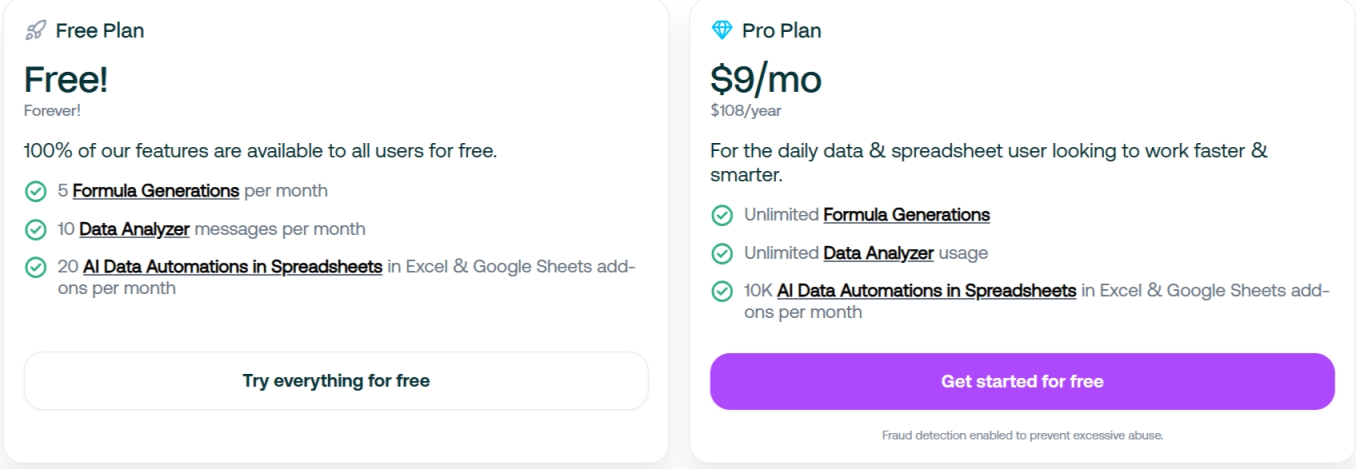Click the $9/mo price text

(765, 79)
